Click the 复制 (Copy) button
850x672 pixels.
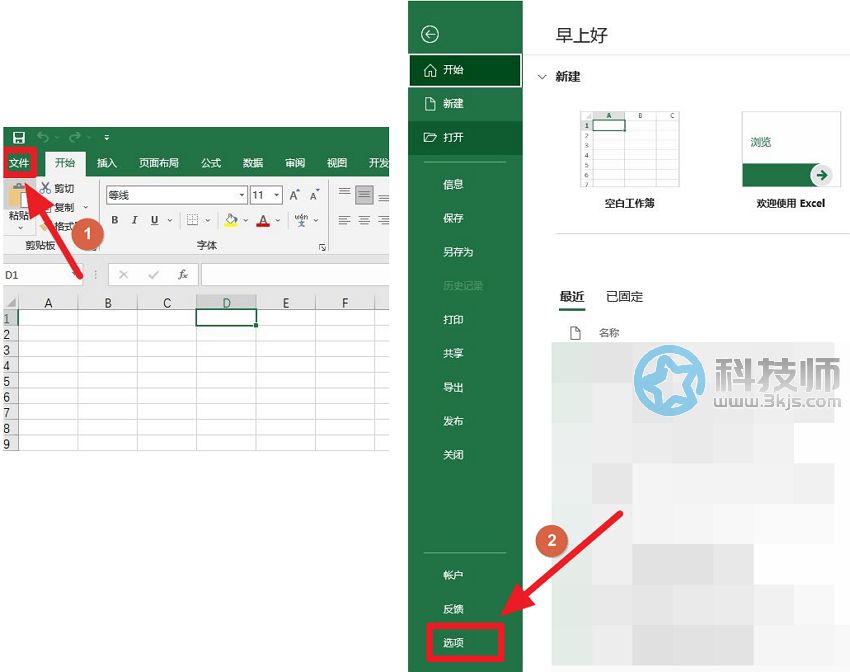pos(64,207)
